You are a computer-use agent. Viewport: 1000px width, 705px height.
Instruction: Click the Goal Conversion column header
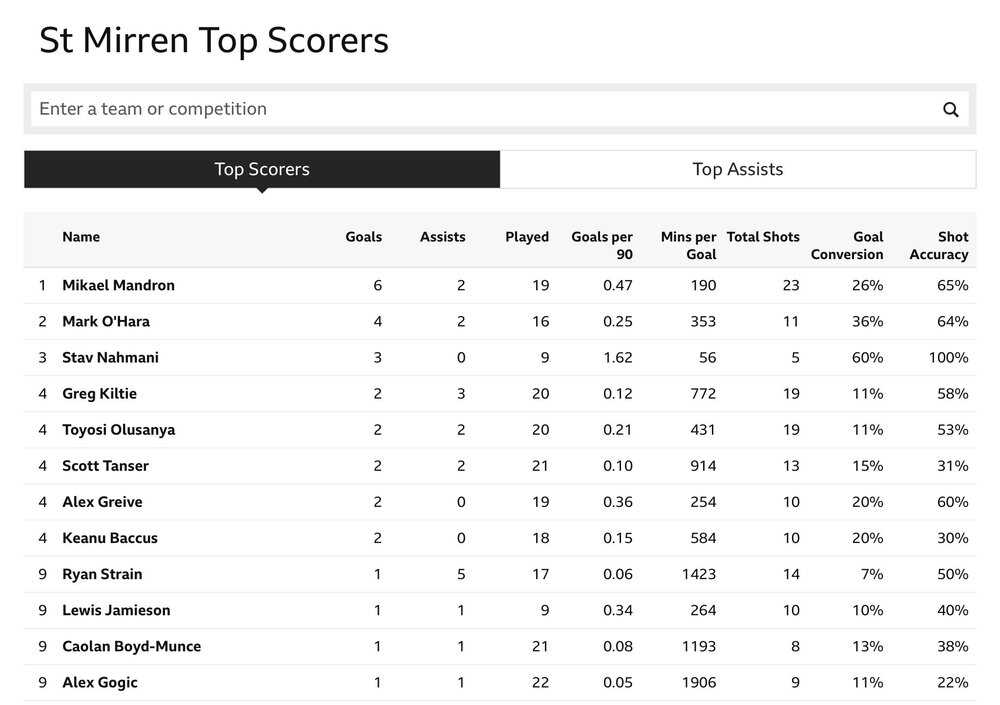pyautogui.click(x=847, y=246)
